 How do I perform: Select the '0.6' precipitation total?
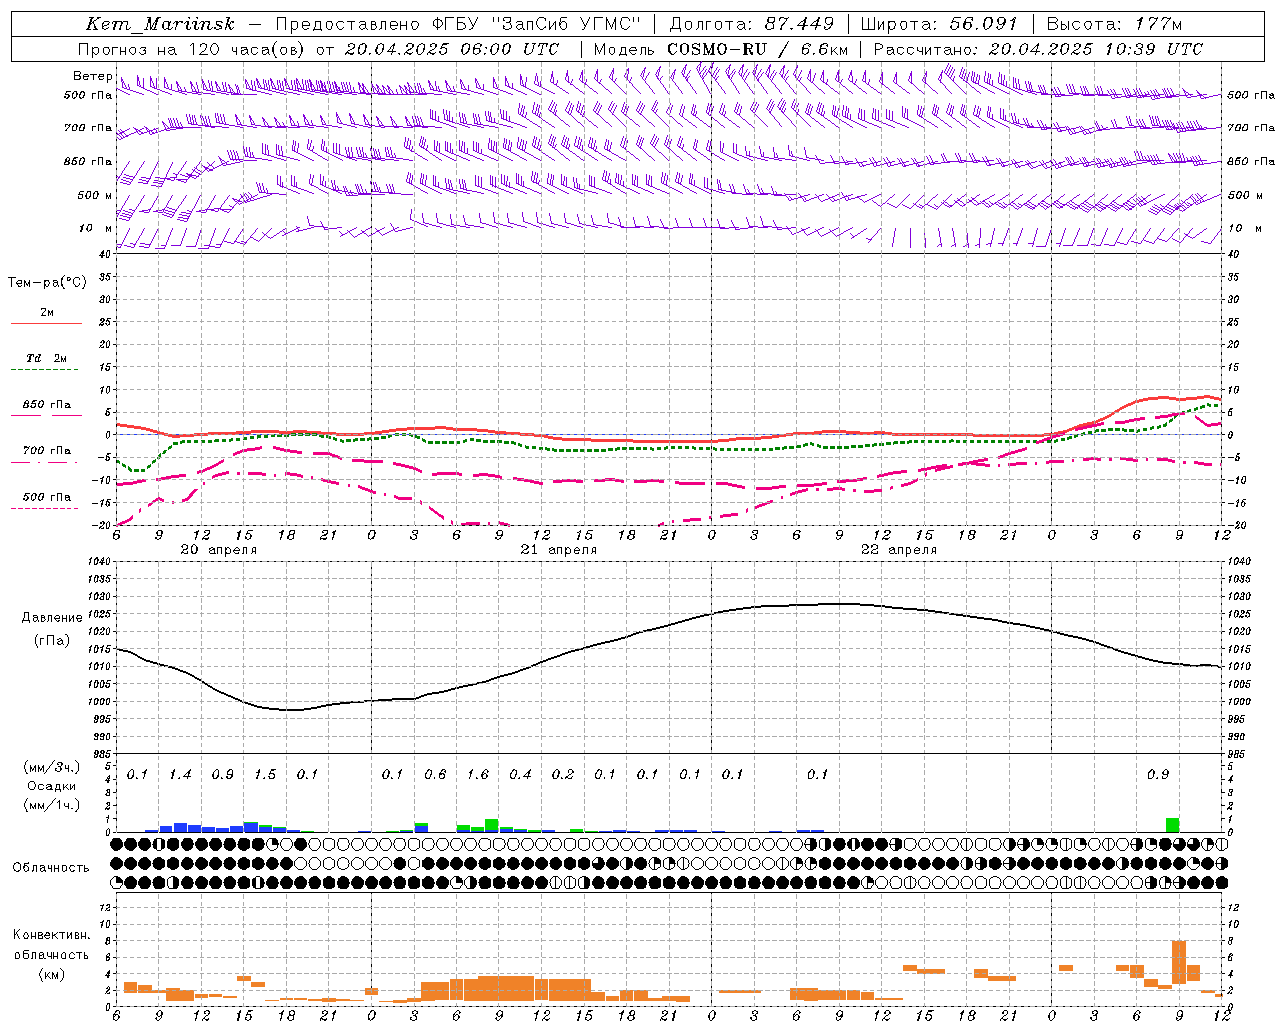tap(435, 775)
